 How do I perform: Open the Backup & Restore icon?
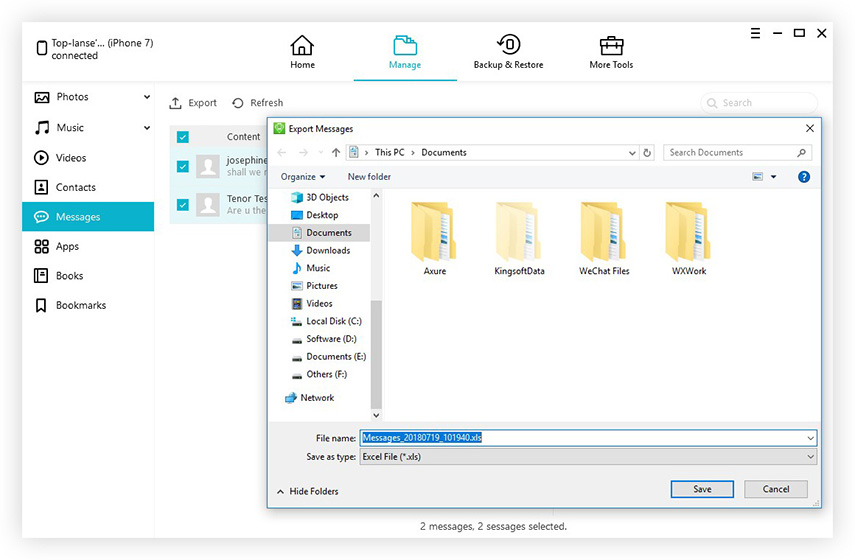coord(508,46)
